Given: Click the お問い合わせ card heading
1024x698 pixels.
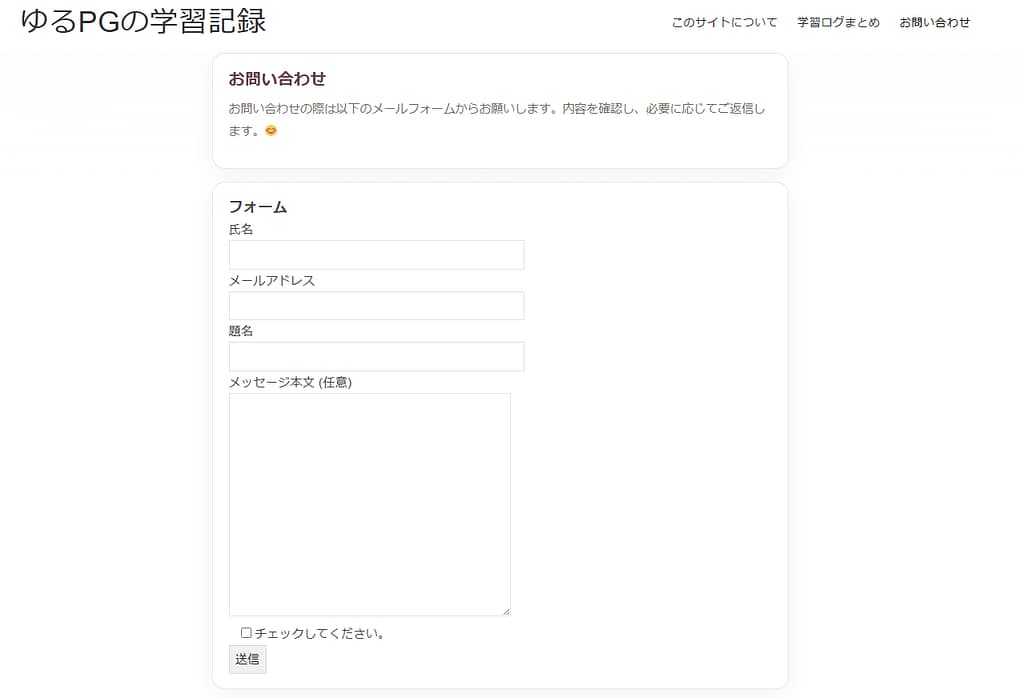Looking at the screenshot, I should coord(277,79).
